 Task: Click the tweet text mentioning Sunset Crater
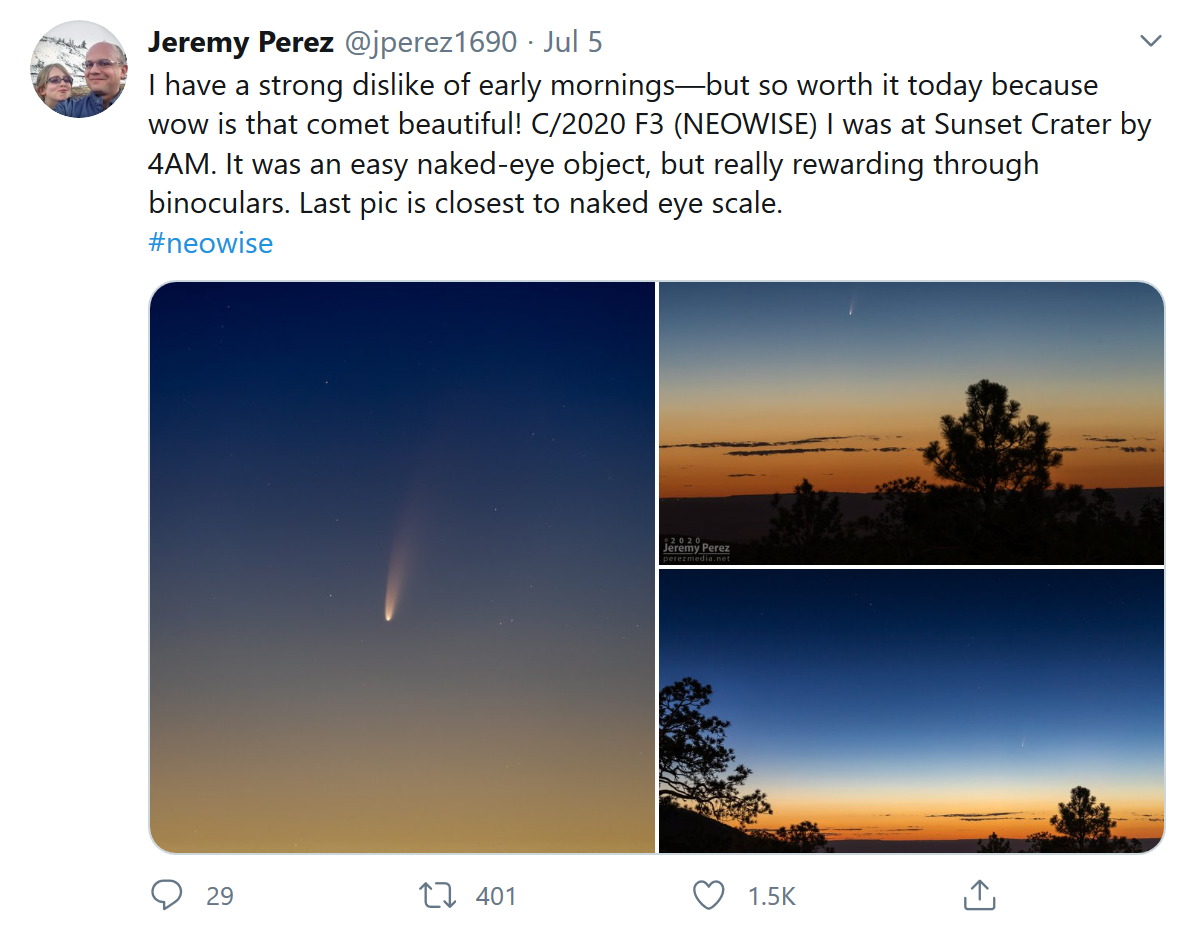pos(650,125)
